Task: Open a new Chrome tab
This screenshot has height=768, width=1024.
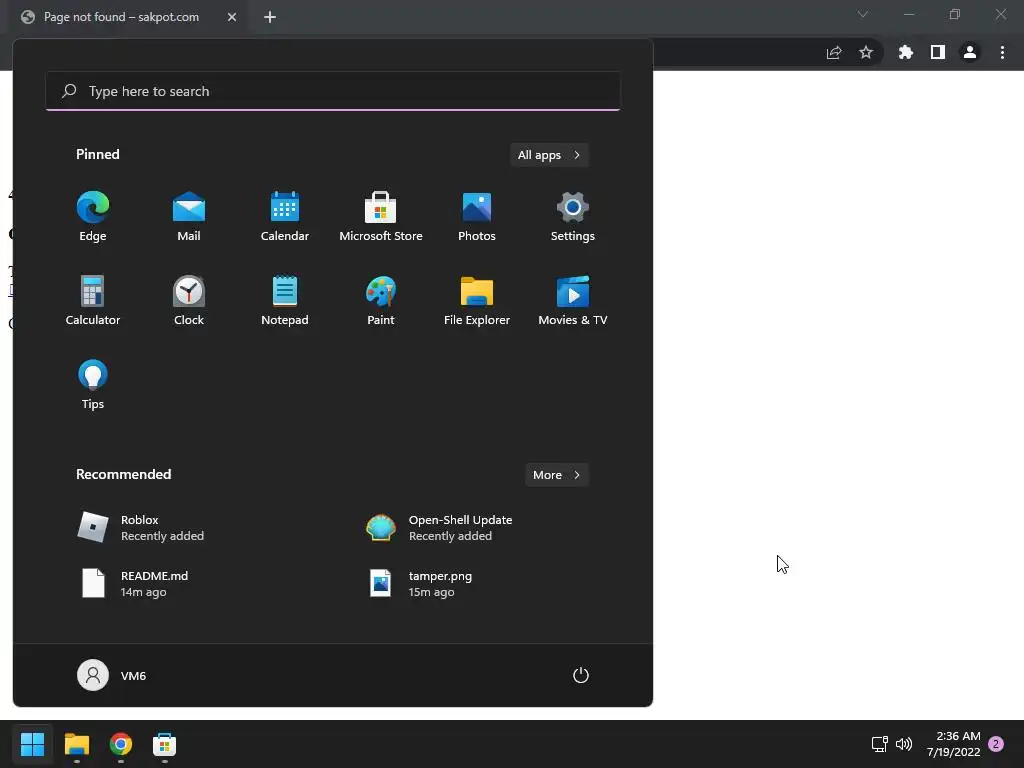Action: click(270, 17)
